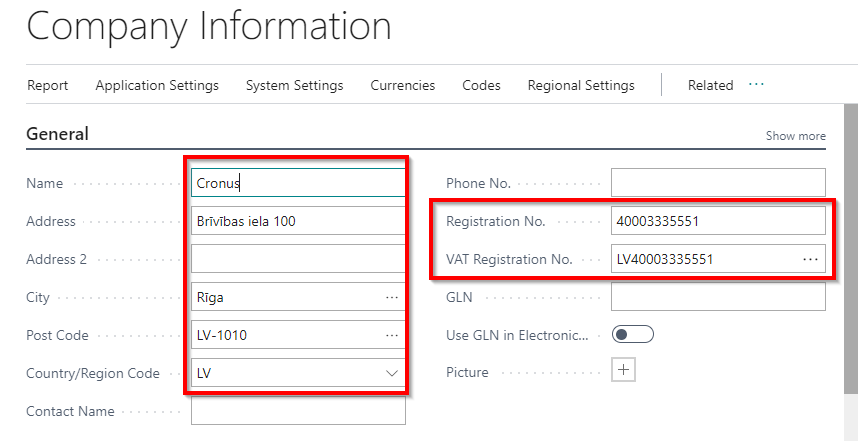Click the Registration No. label
The width and height of the screenshot is (863, 441).
[495, 221]
